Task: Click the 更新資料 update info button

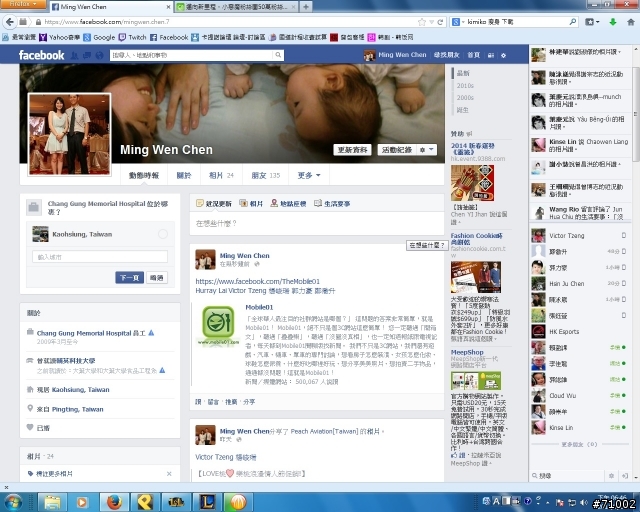Action: (x=352, y=150)
